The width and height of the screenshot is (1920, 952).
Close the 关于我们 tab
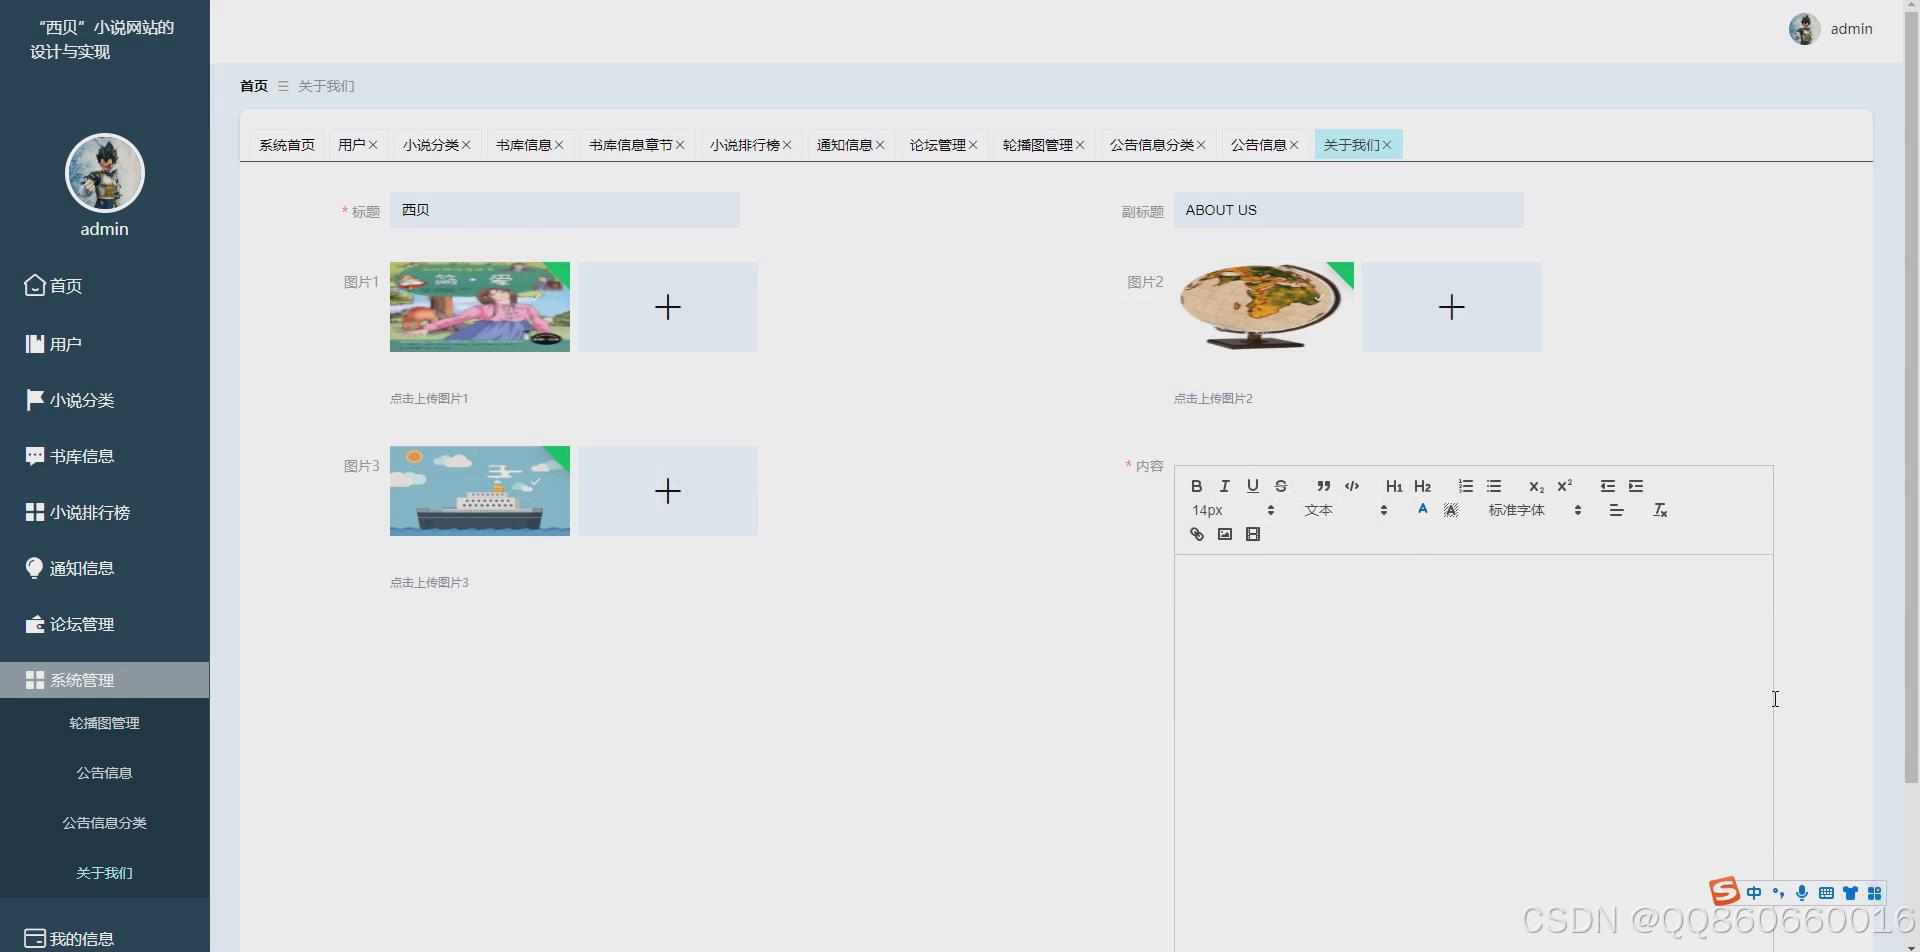pos(1387,145)
